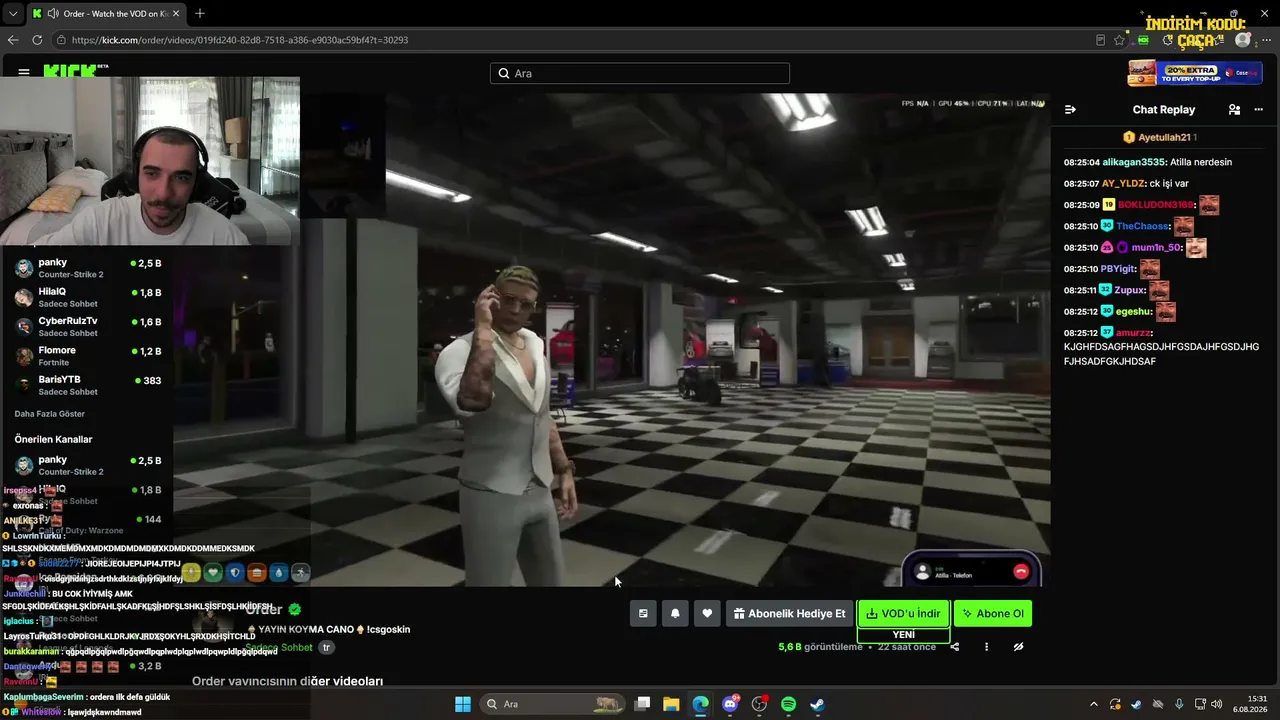Click Zupux username in chat replay
The width and height of the screenshot is (1280, 720).
coord(1130,290)
